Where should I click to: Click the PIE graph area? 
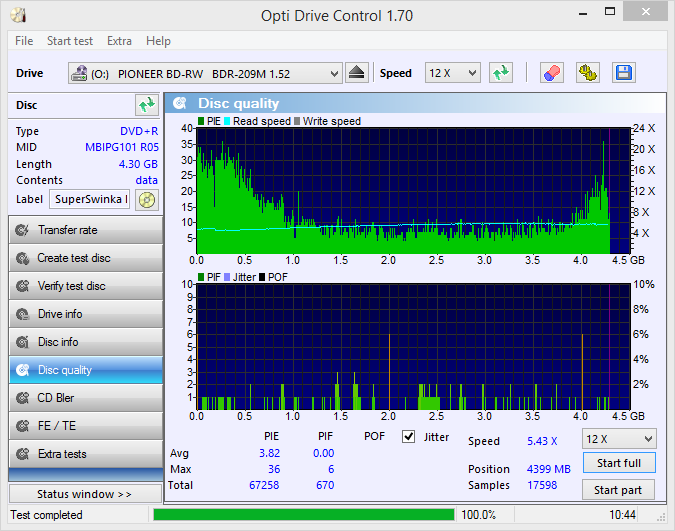413,191
